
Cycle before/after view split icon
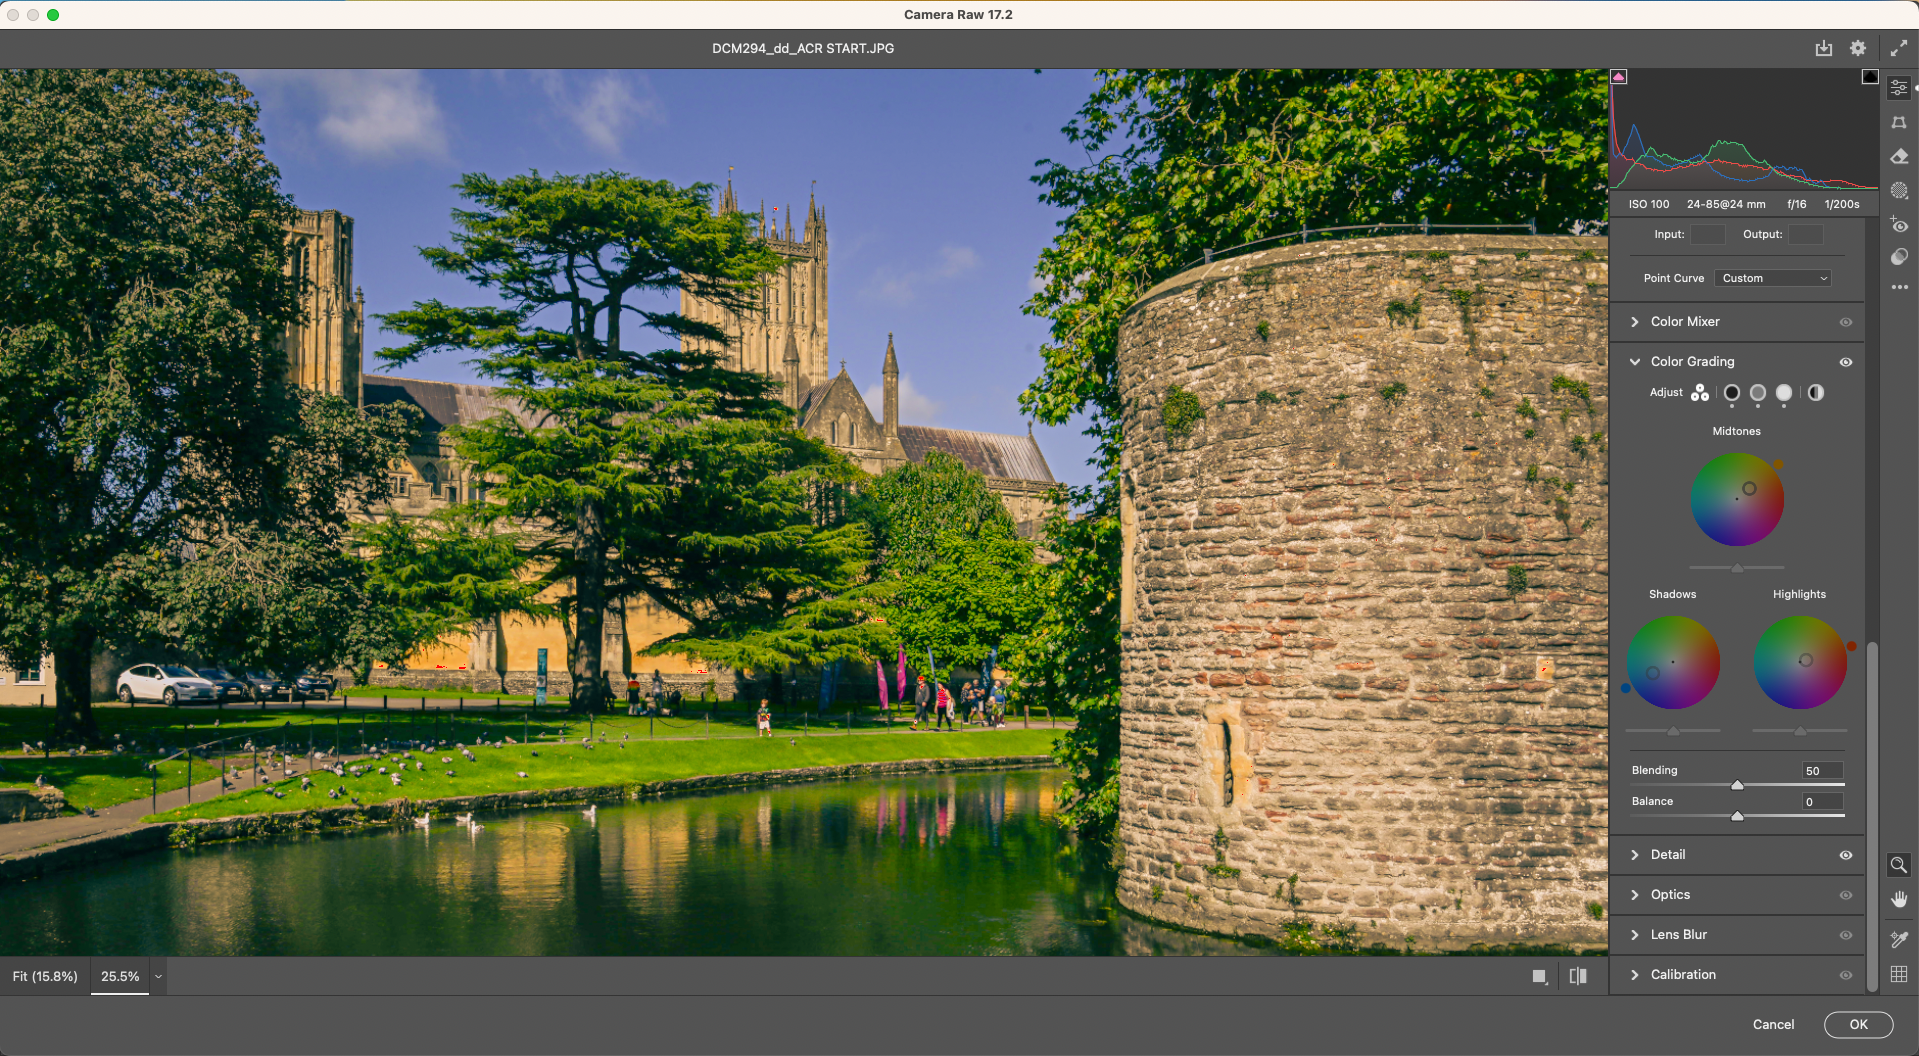click(x=1578, y=976)
